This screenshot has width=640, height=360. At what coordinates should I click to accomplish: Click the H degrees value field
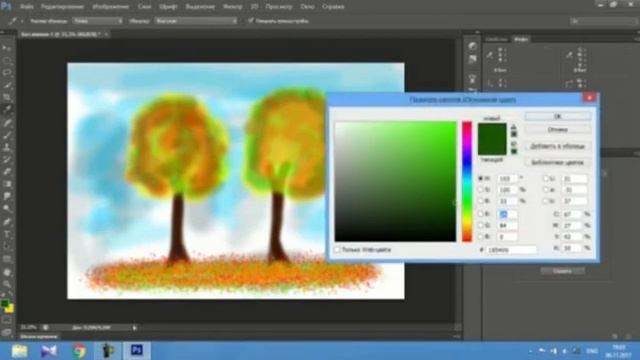coord(507,178)
